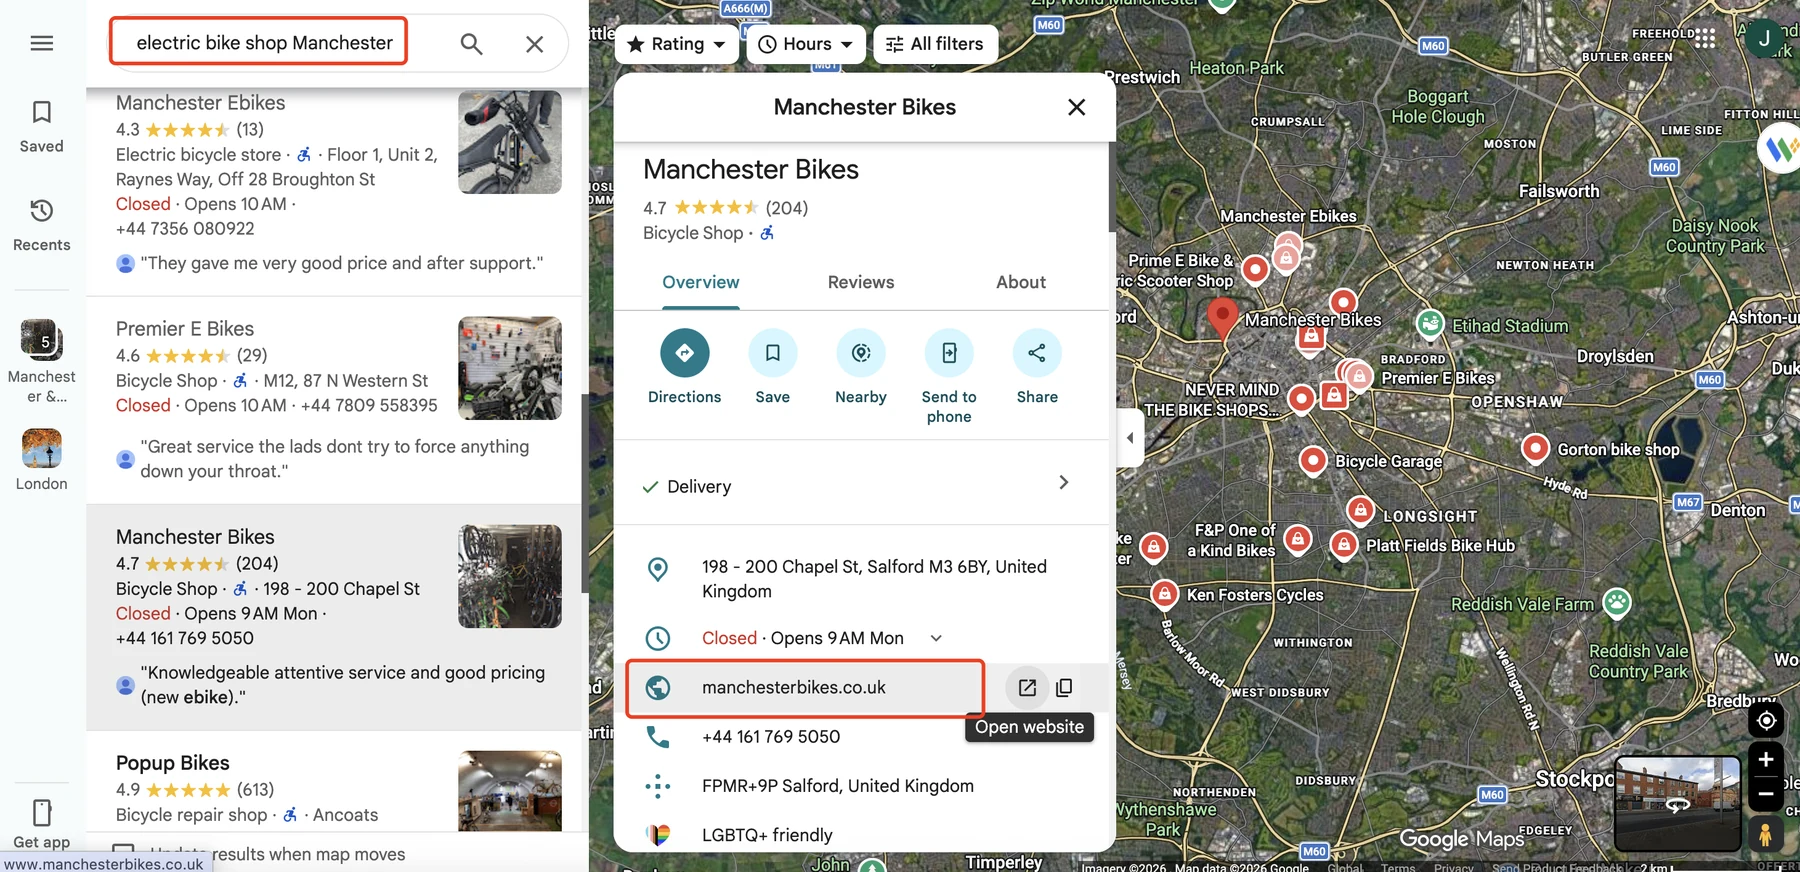Image resolution: width=1800 pixels, height=872 pixels.
Task: Switch to the Reviews tab
Action: [x=861, y=283]
